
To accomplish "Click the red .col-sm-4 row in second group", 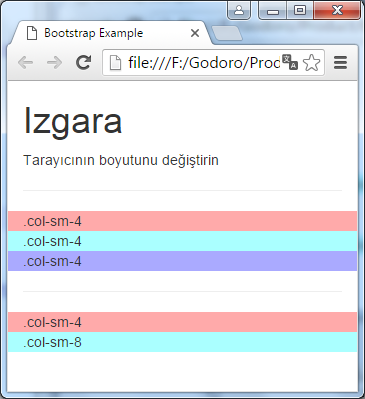I will [183, 322].
